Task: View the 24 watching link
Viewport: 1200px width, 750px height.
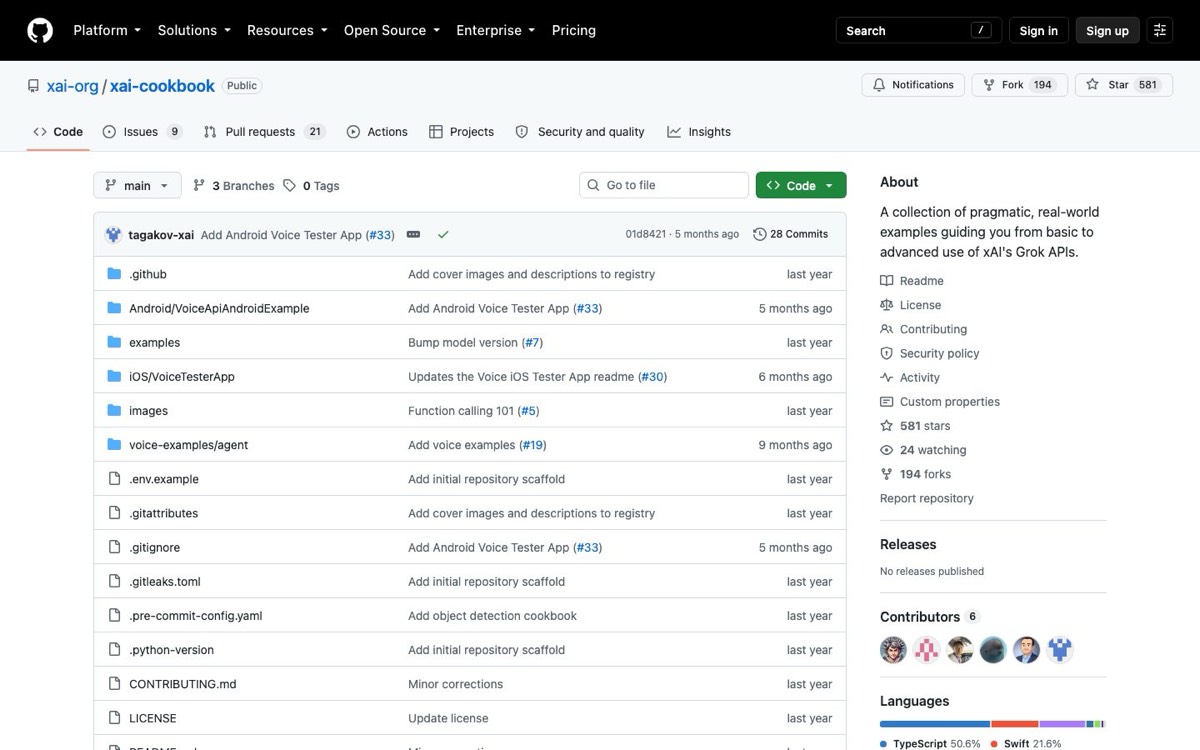Action: click(923, 450)
